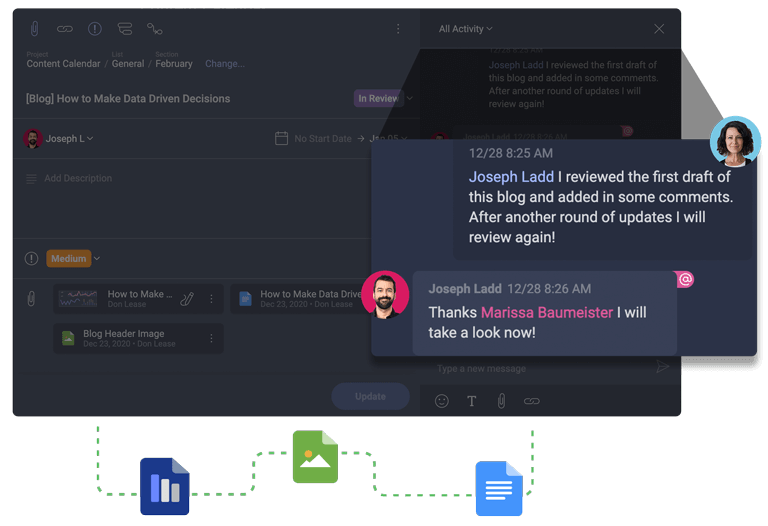Viewport: 768px width, 526px height.
Task: Open the emoji picker icon
Action: pyautogui.click(x=442, y=401)
